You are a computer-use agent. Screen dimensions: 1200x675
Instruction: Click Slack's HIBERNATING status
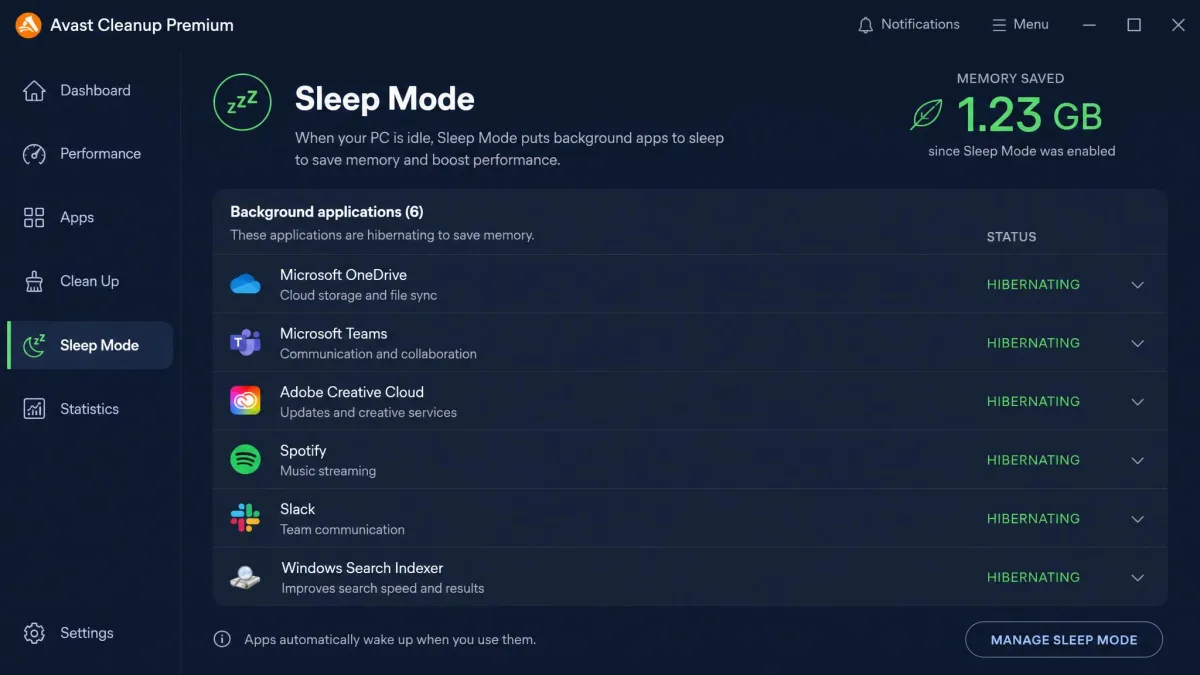(1033, 519)
